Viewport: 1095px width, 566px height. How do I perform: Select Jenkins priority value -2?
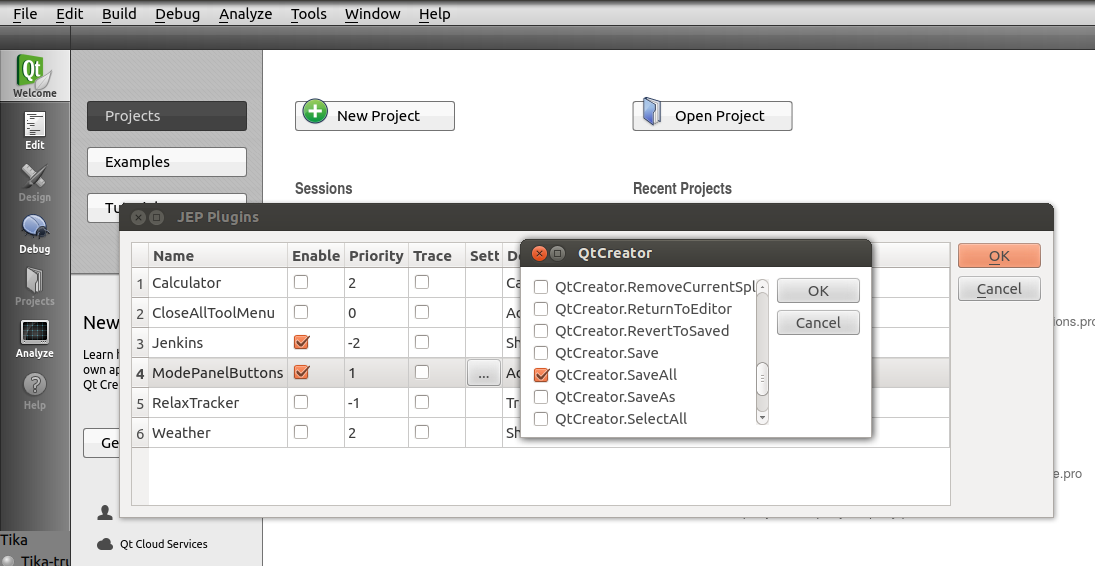[x=376, y=343]
